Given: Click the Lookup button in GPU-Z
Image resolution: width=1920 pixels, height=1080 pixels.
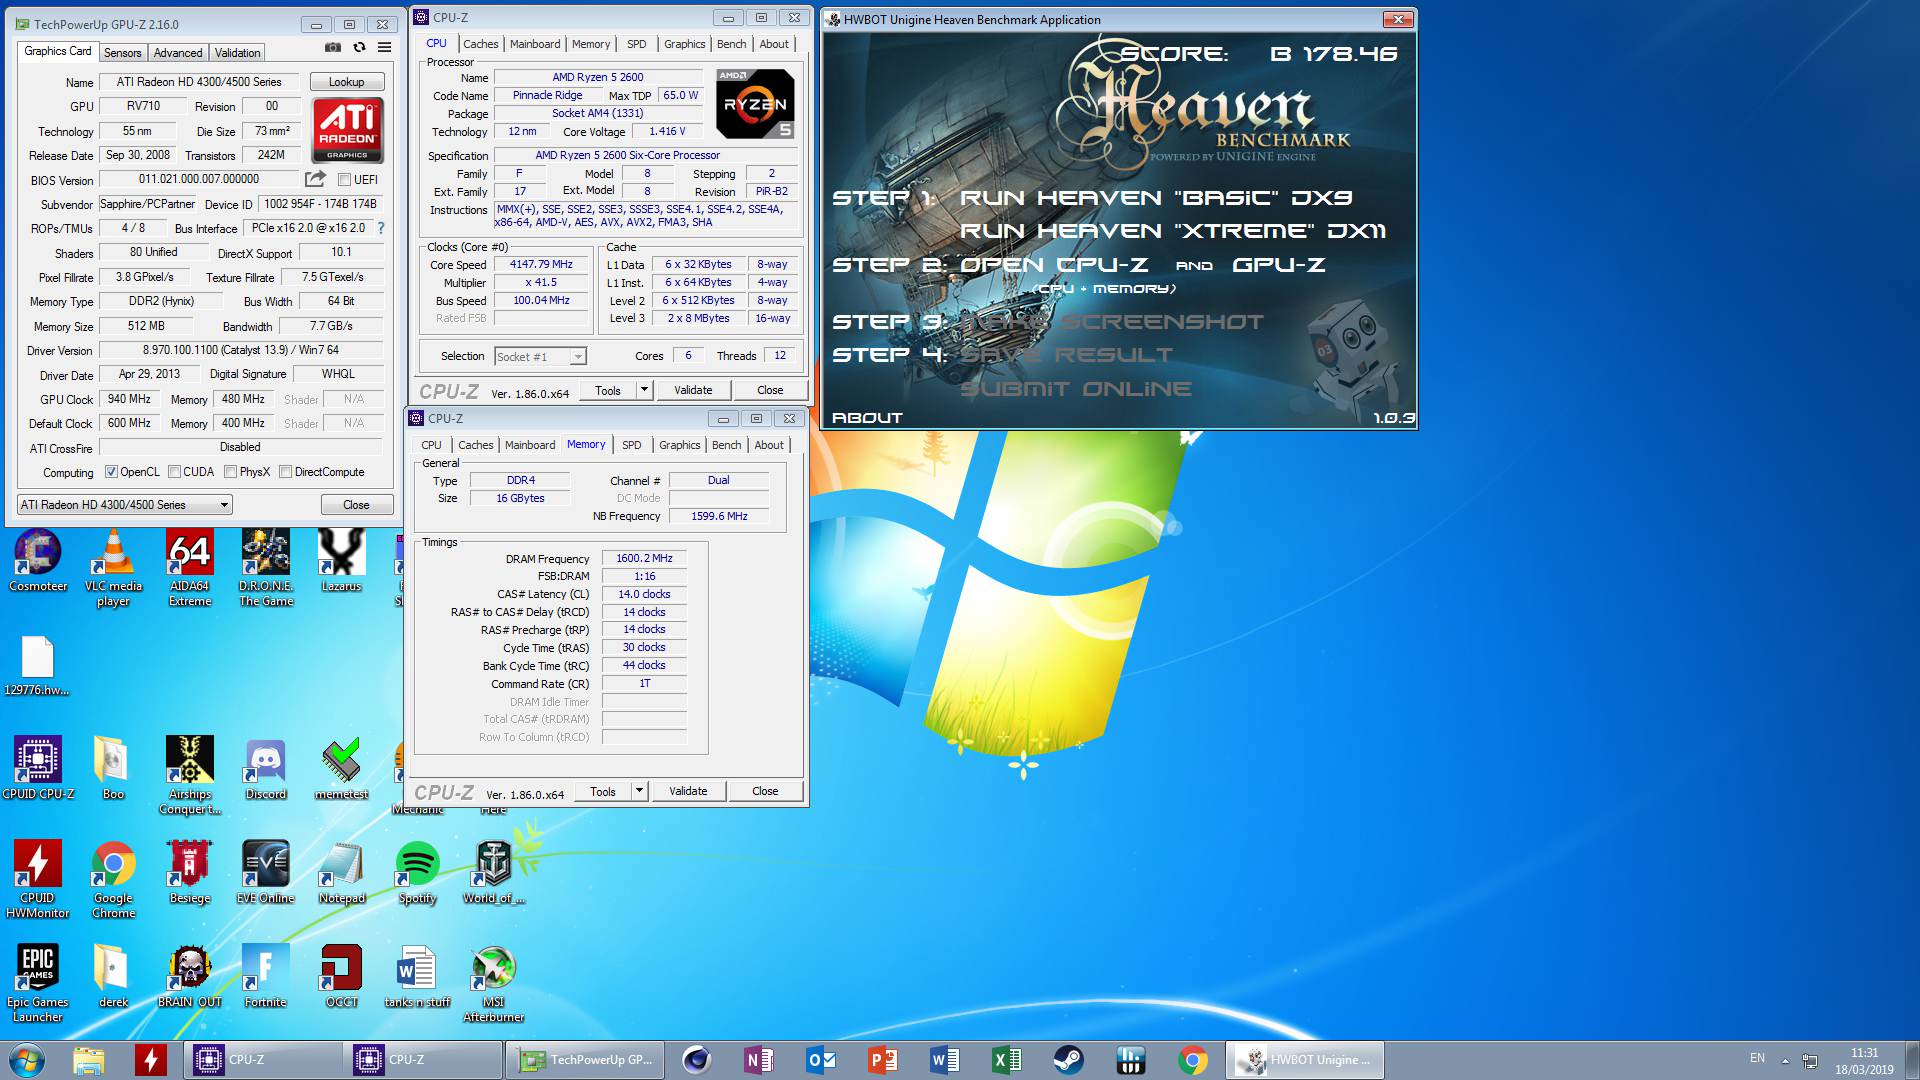Looking at the screenshot, I should (x=347, y=82).
